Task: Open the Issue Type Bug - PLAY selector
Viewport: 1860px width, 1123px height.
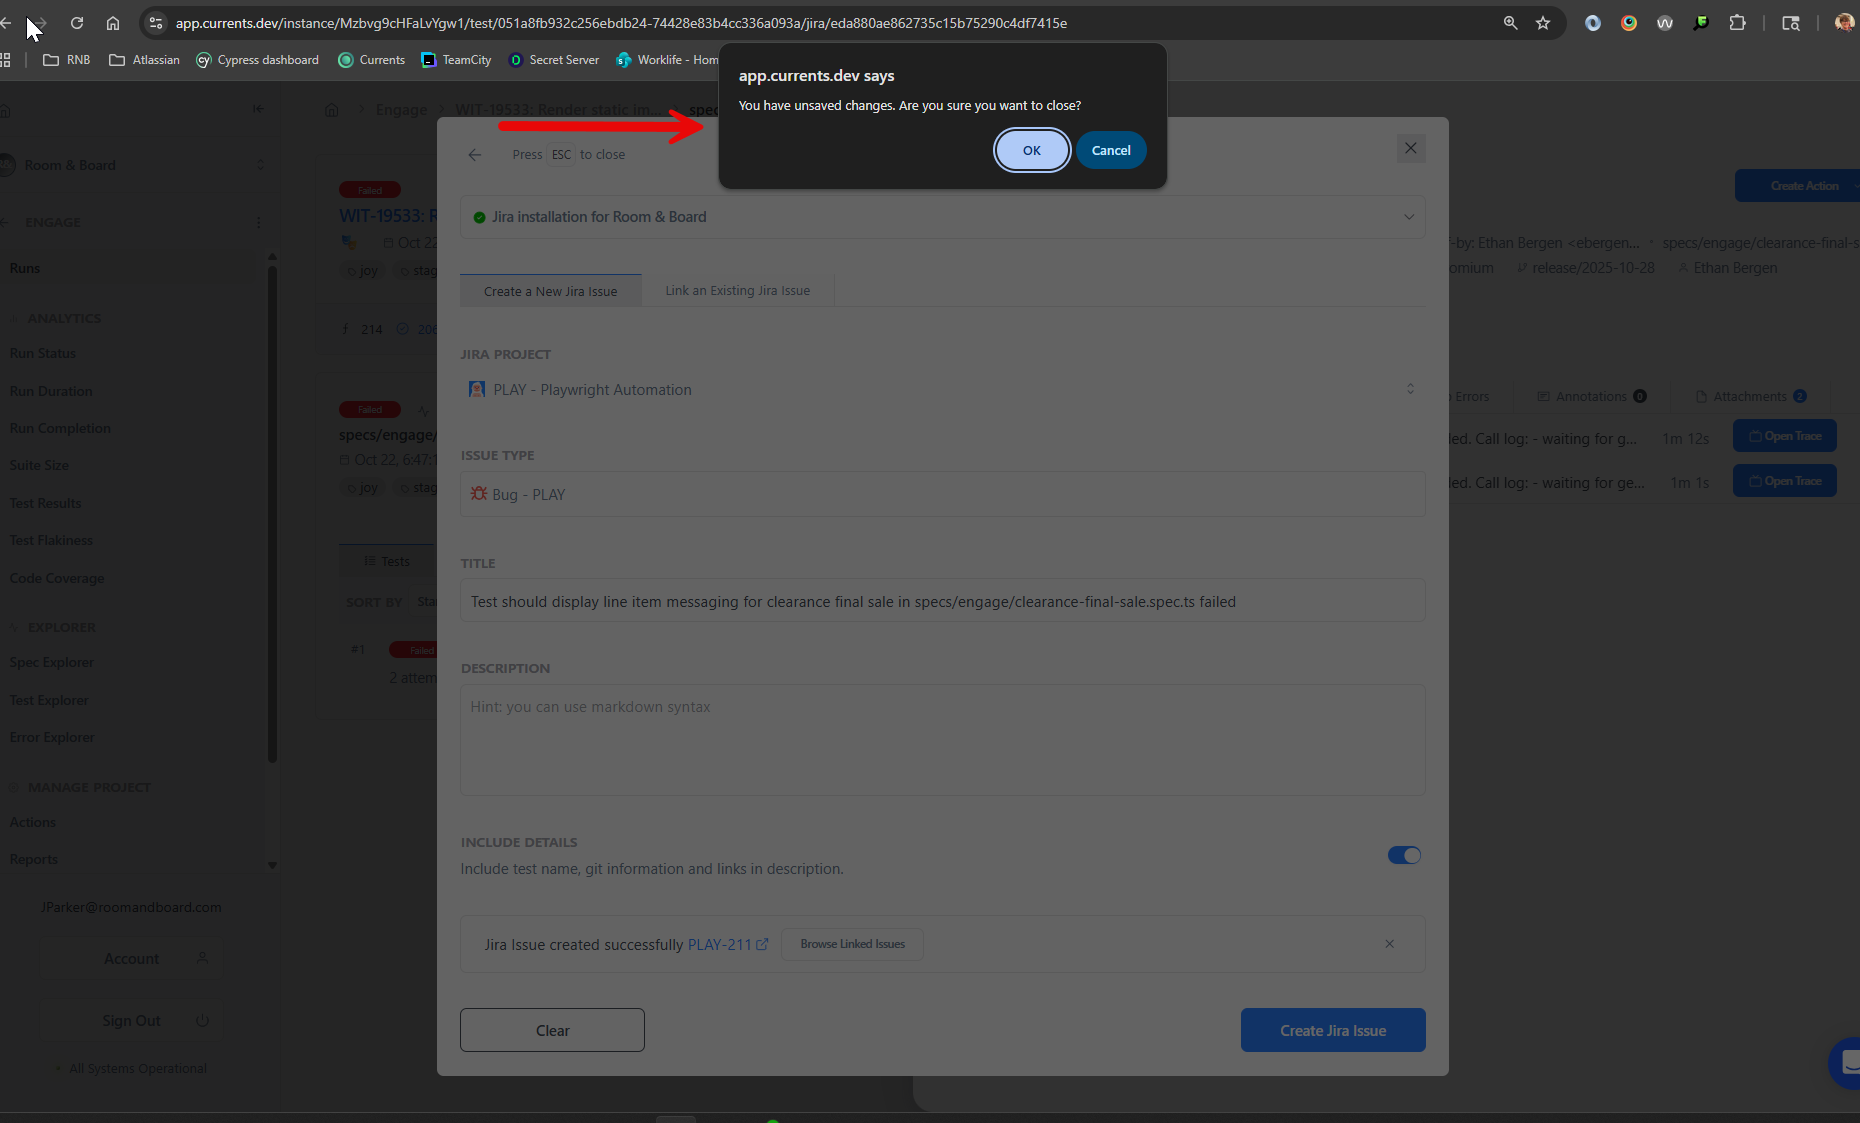Action: (943, 495)
